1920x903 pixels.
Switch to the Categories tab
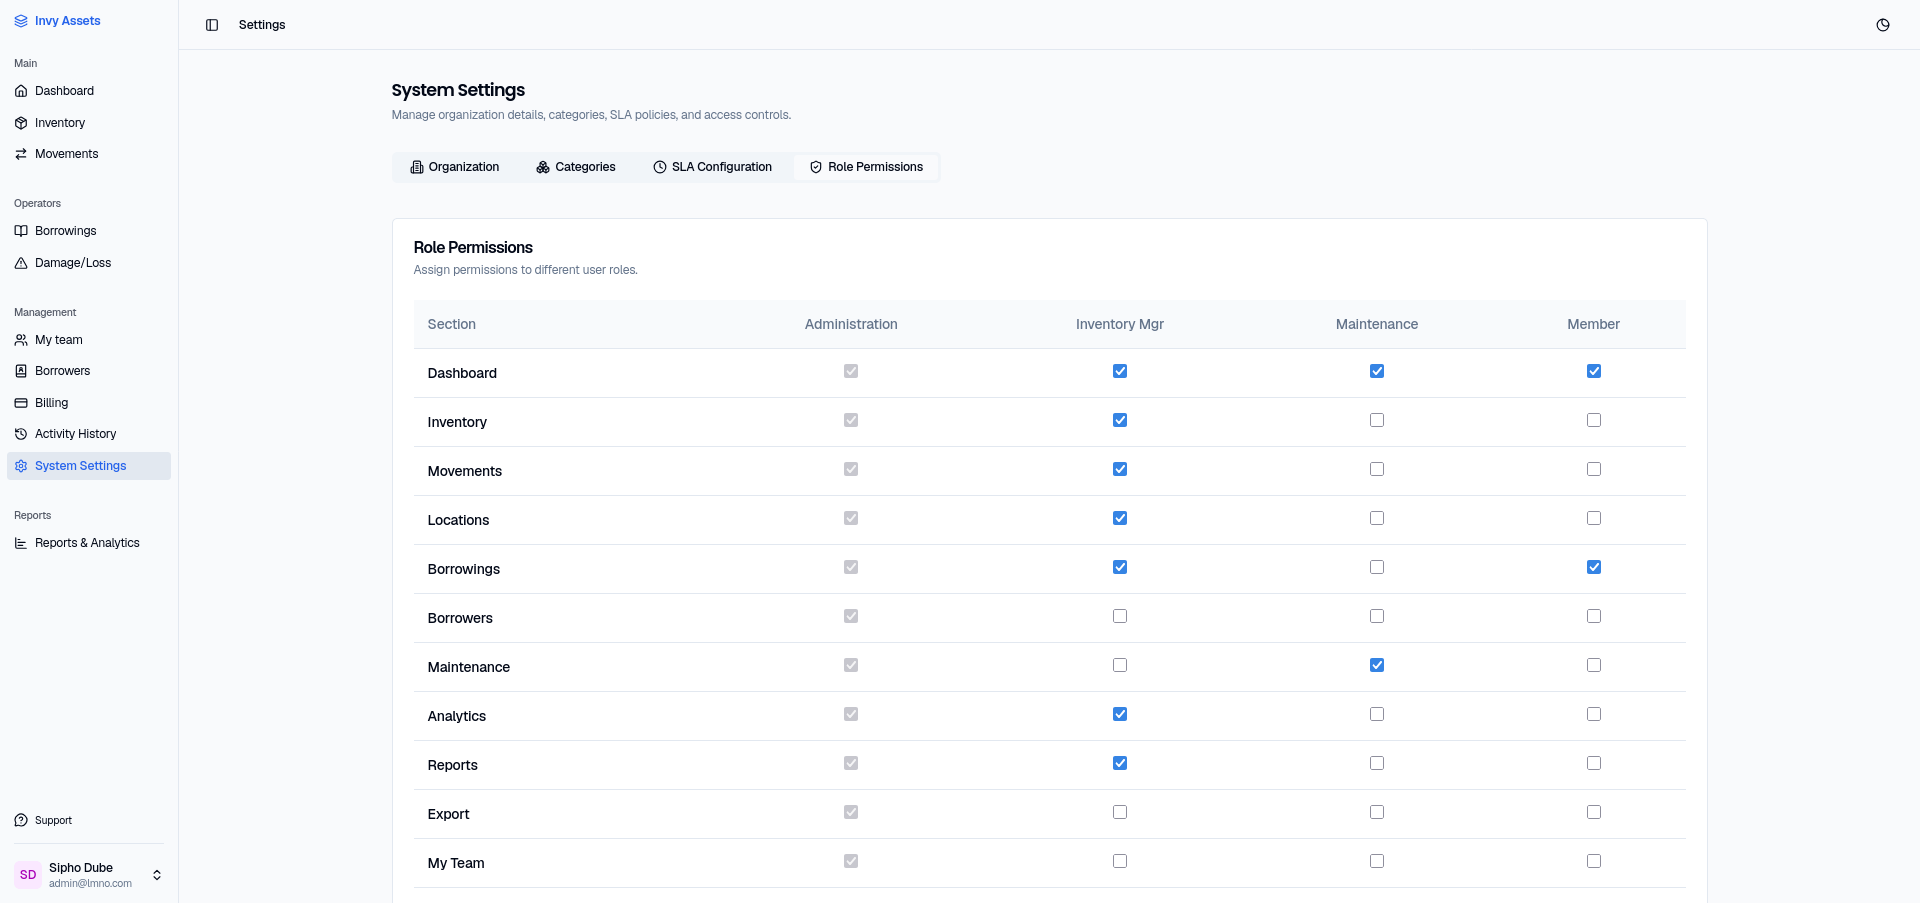coord(576,167)
